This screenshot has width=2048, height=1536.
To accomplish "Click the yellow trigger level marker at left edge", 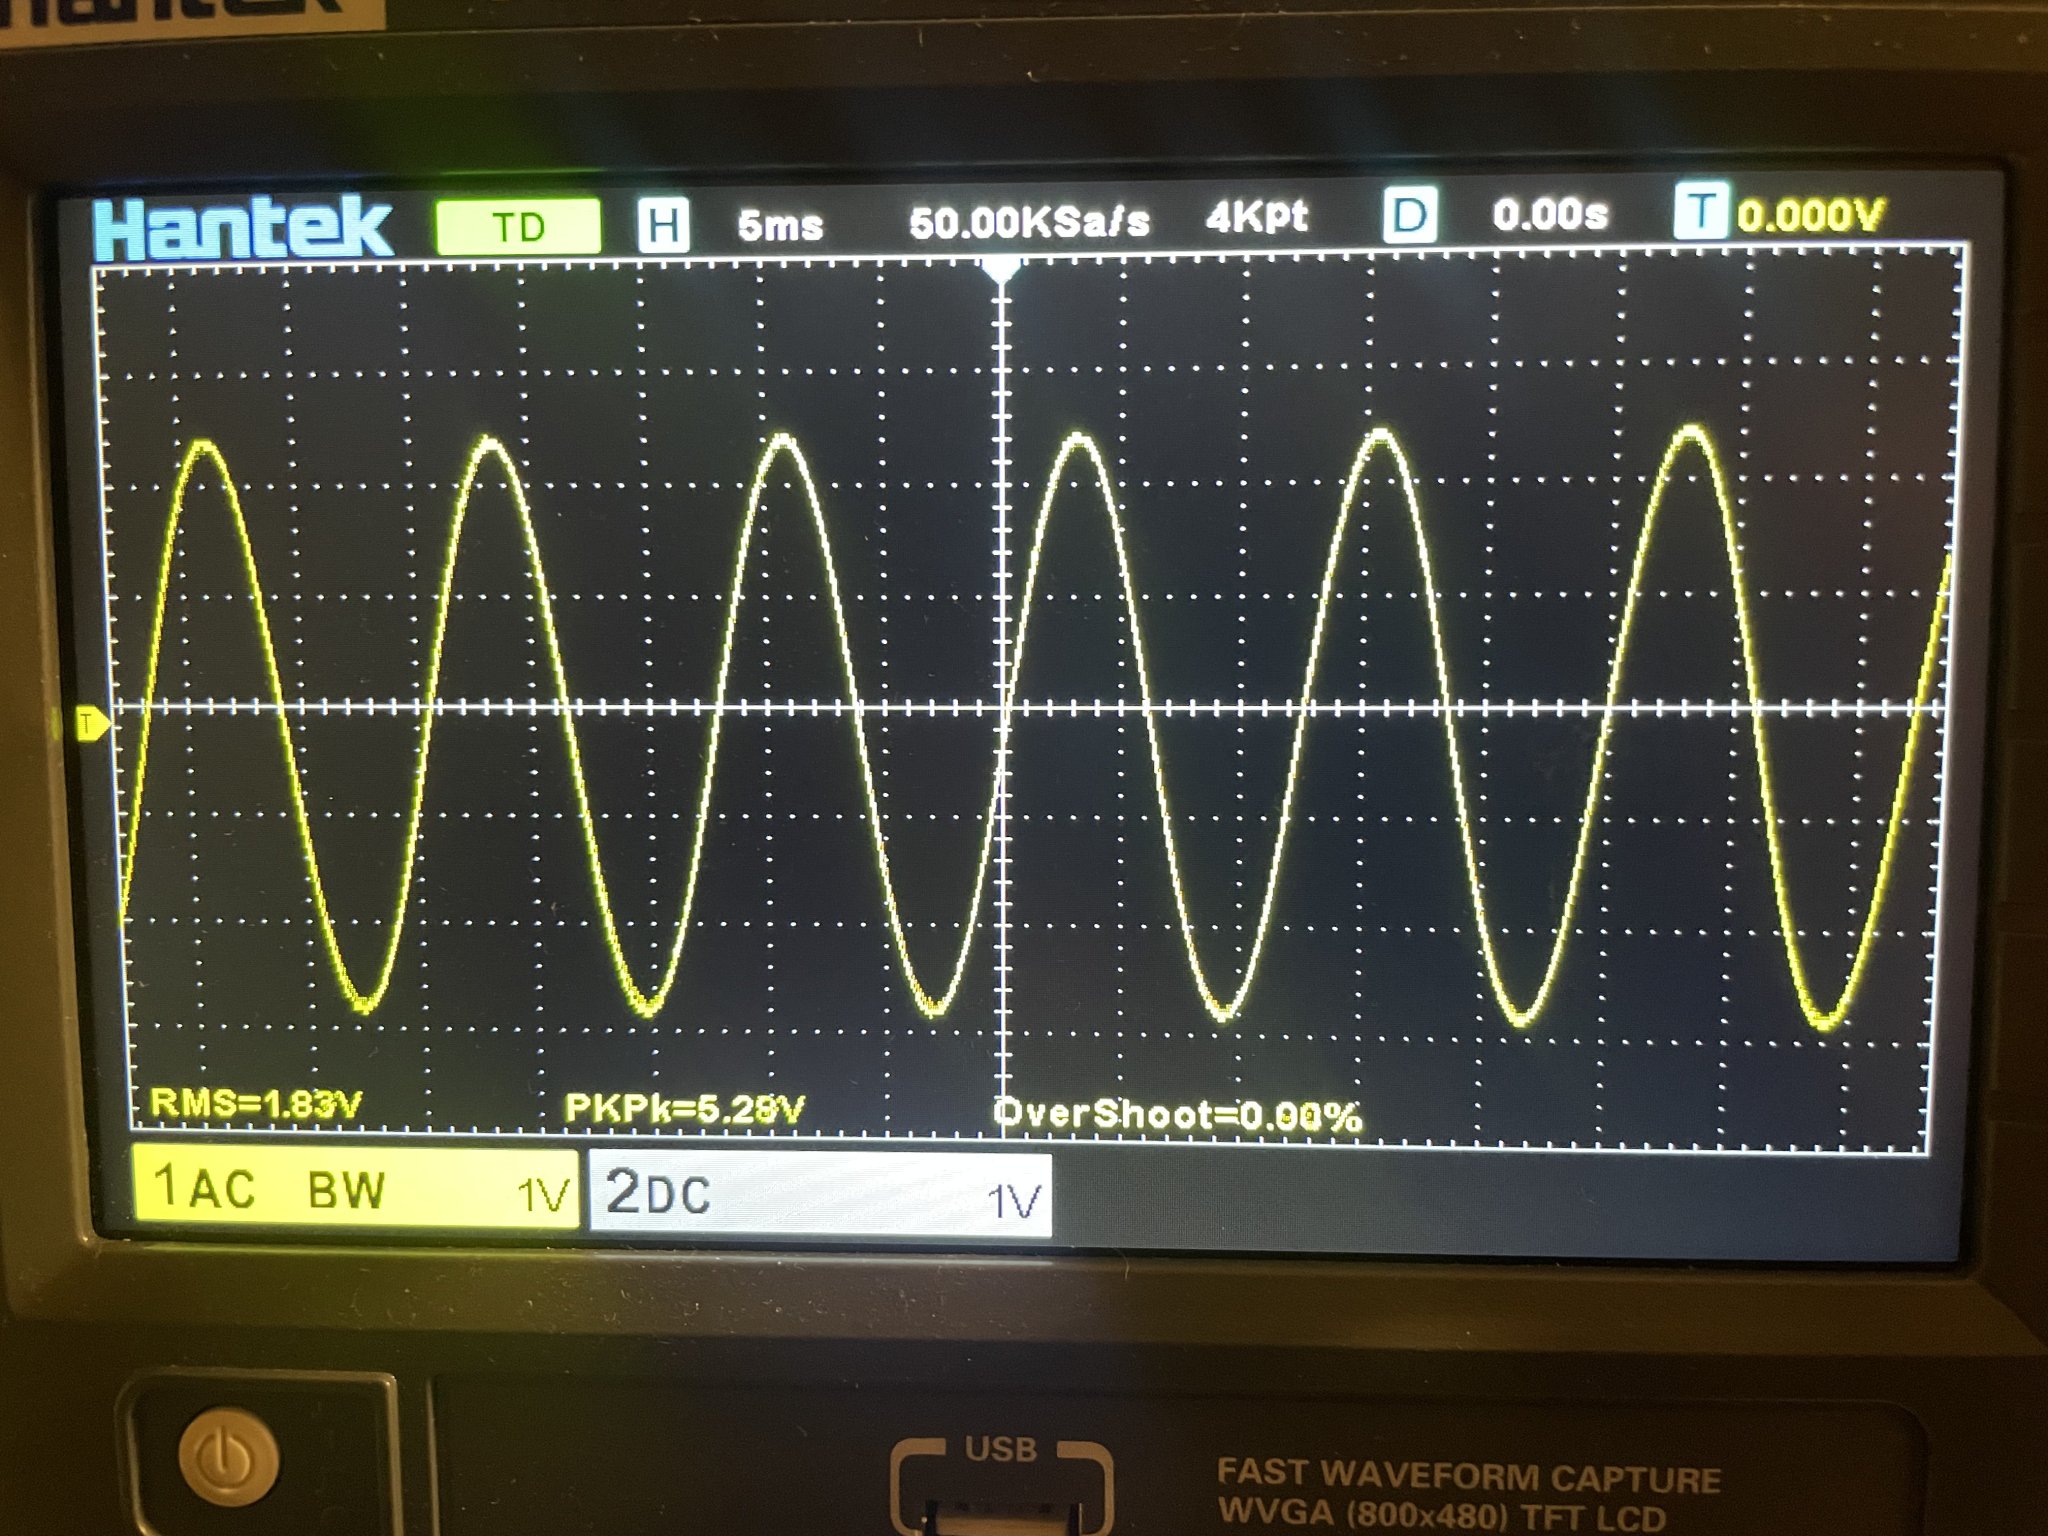I will point(93,723).
